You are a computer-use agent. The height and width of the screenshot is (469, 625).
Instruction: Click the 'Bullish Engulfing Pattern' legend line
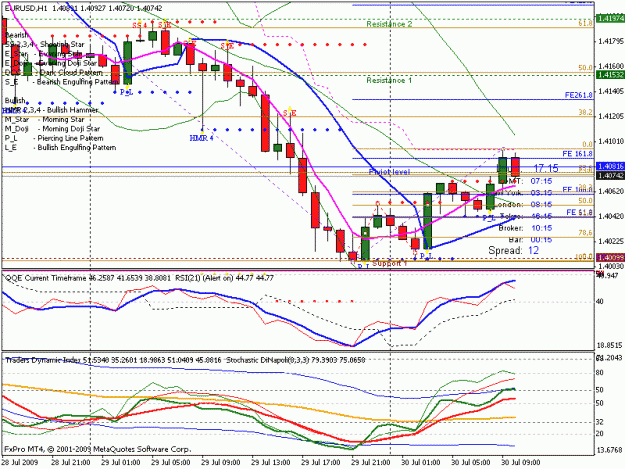click(61, 147)
